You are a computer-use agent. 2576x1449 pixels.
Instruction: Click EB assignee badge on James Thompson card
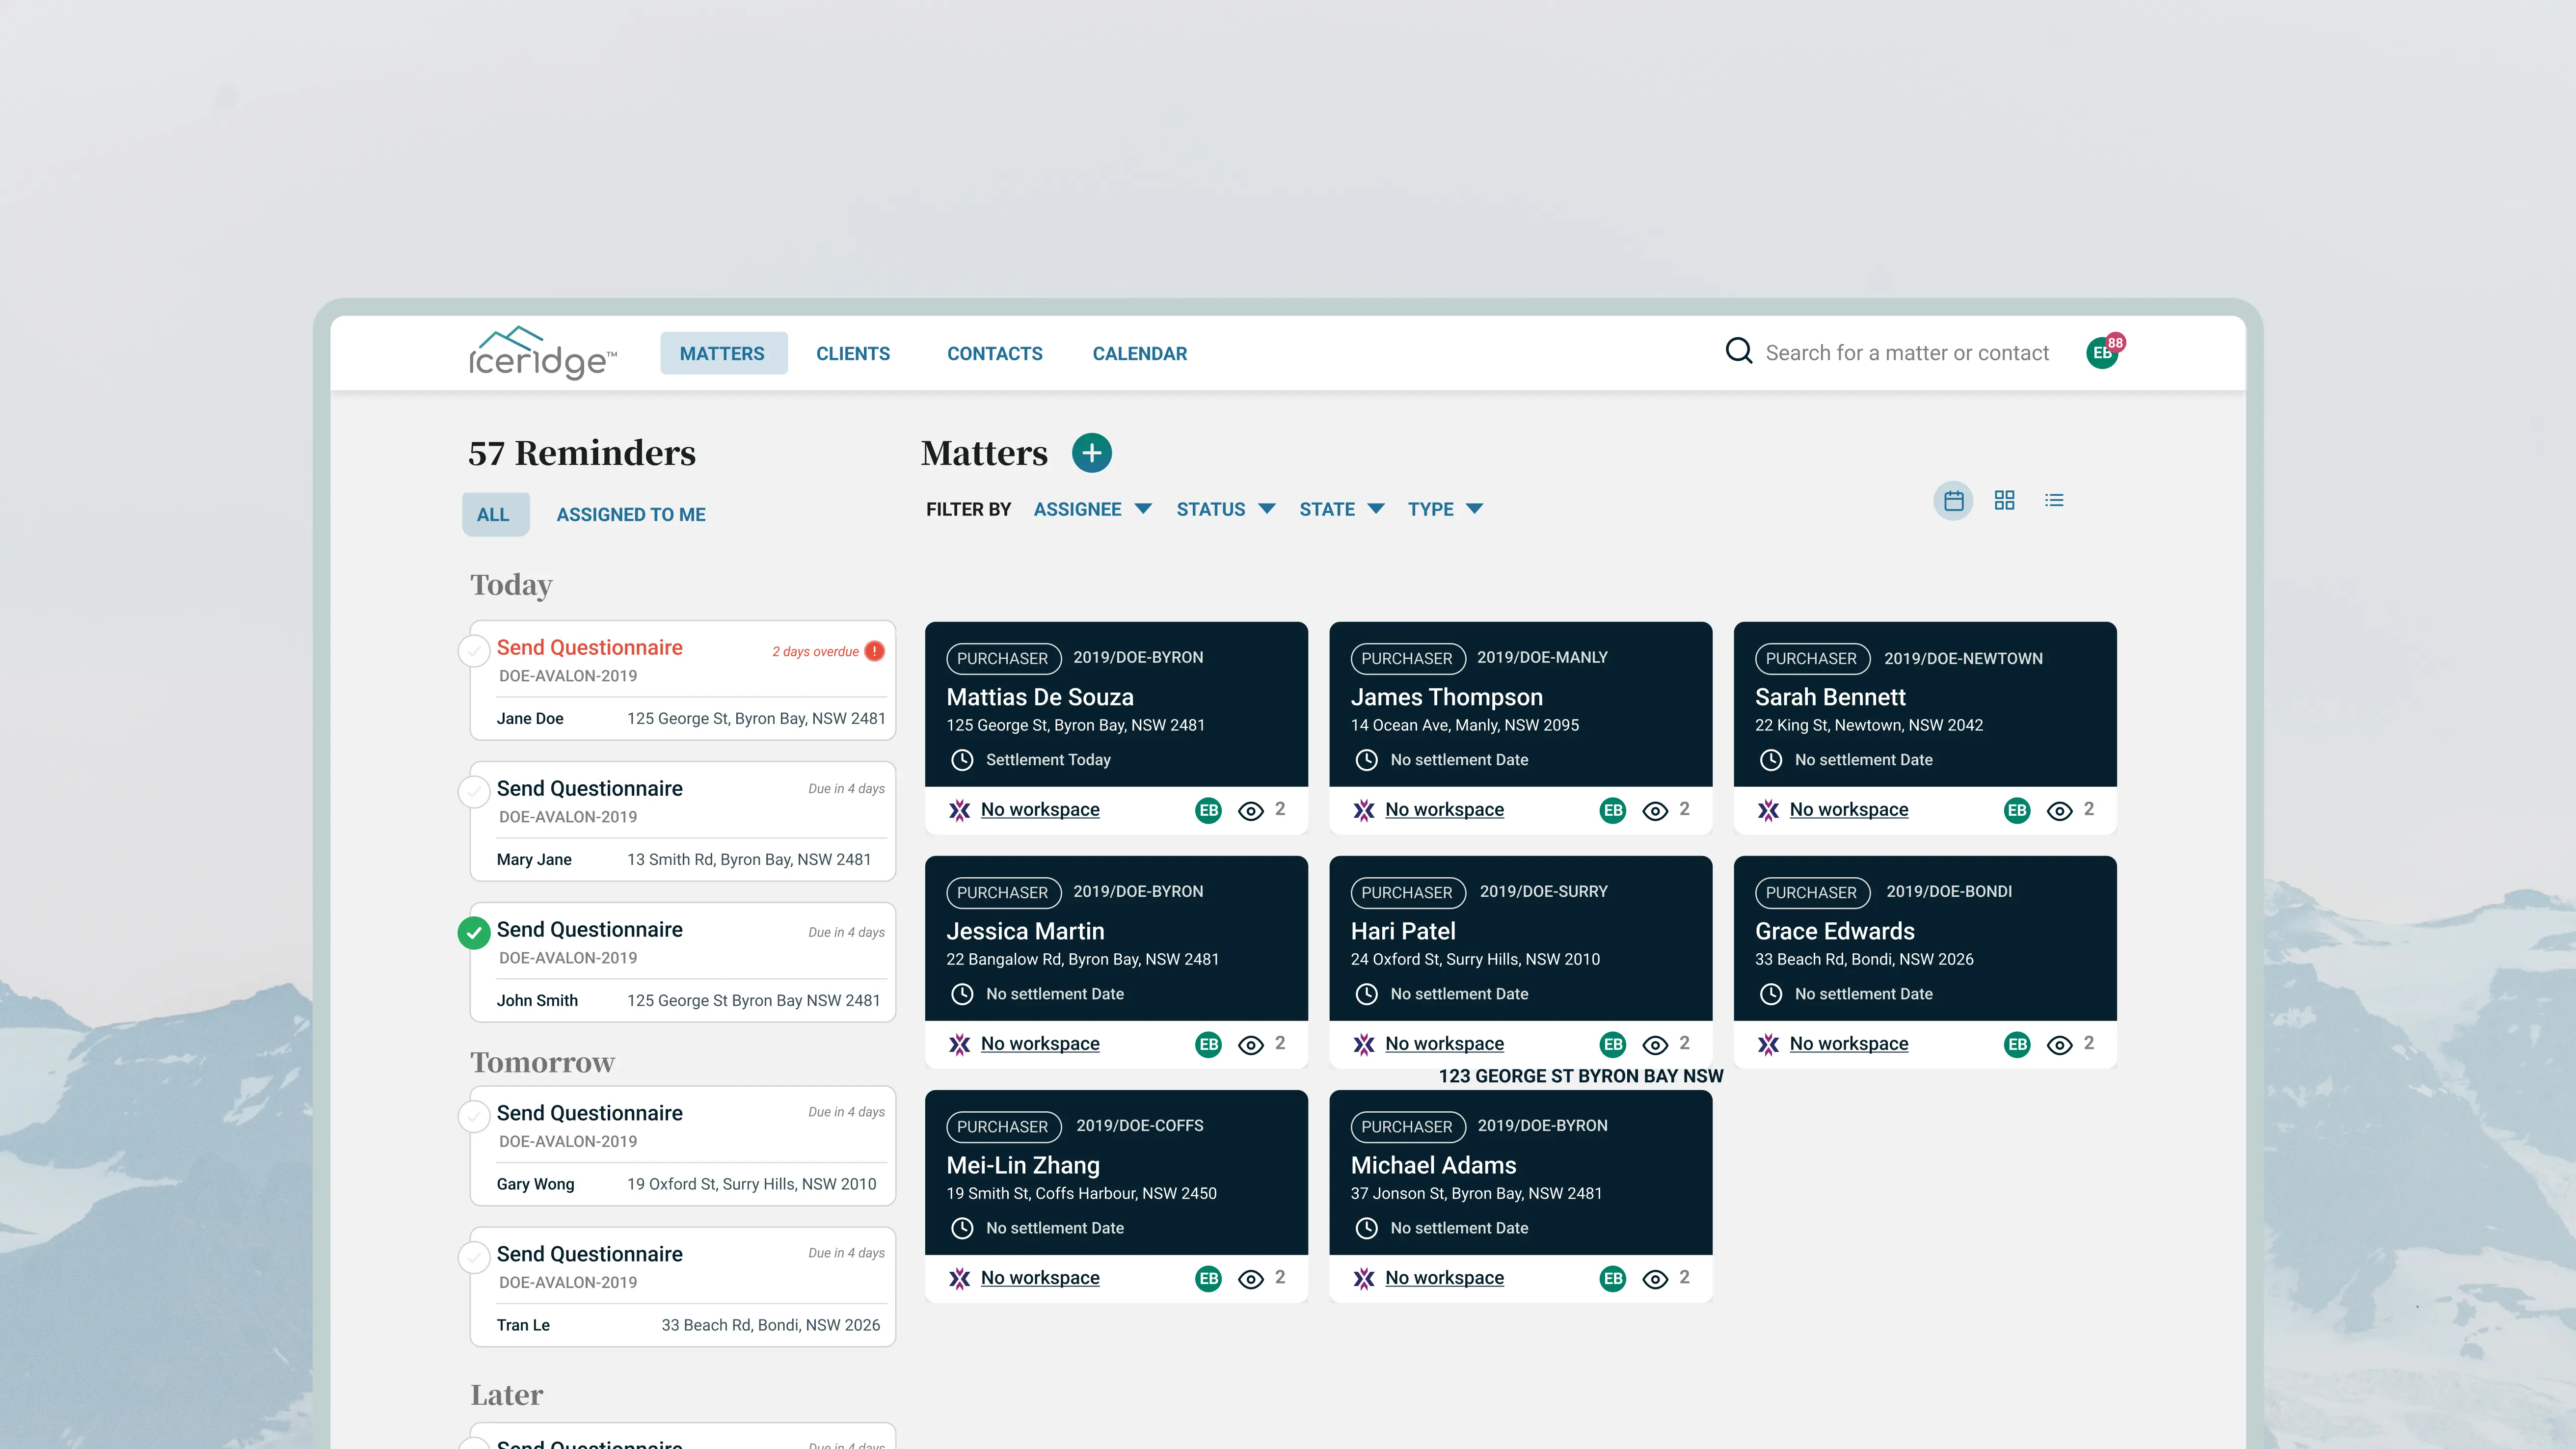tap(1613, 810)
